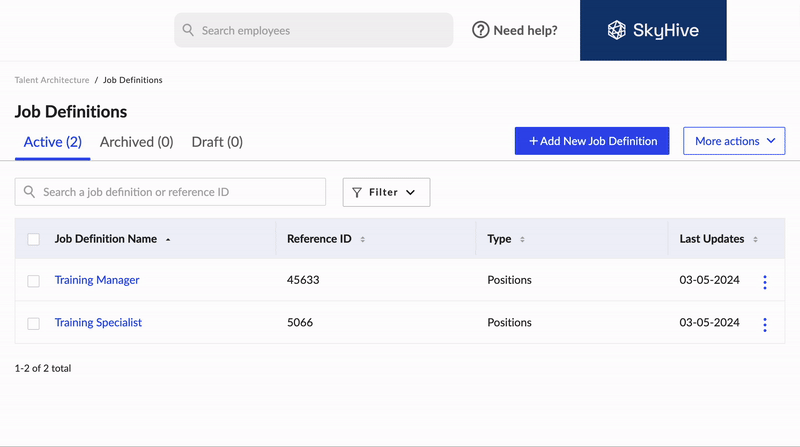Click the 03-05-2024 date in Training Manager row
800x447 pixels.
(x=709, y=280)
